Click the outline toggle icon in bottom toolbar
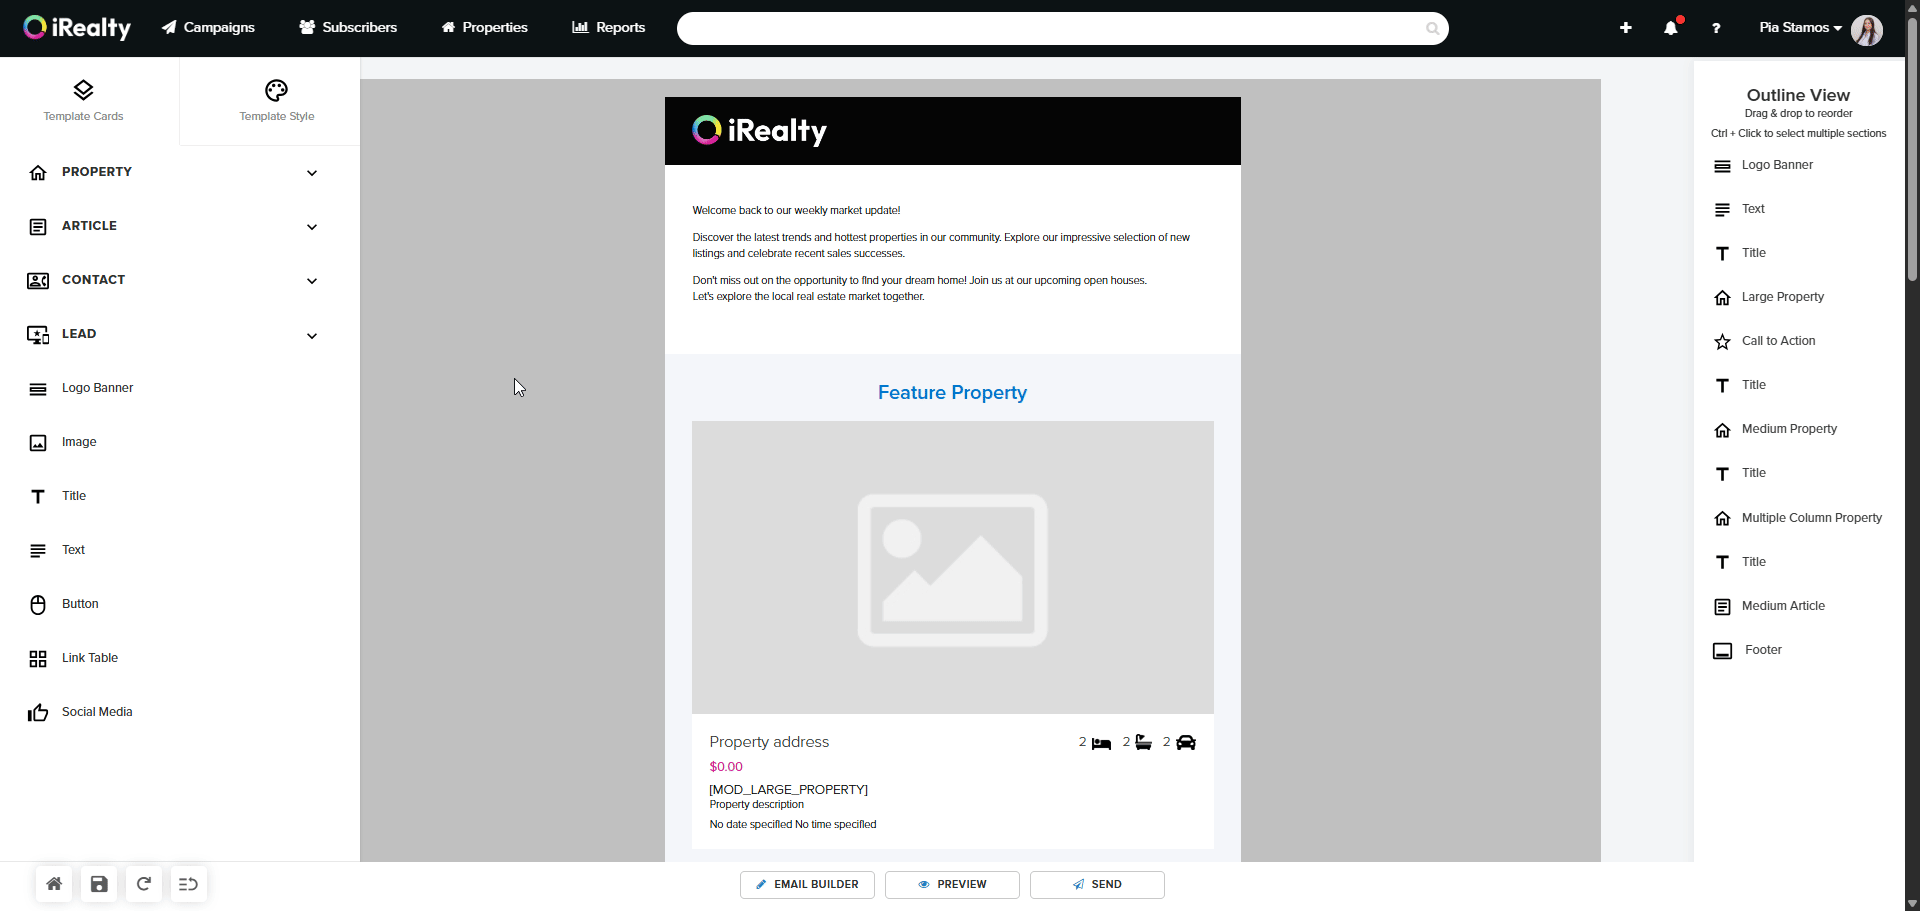1920x911 pixels. tap(188, 884)
